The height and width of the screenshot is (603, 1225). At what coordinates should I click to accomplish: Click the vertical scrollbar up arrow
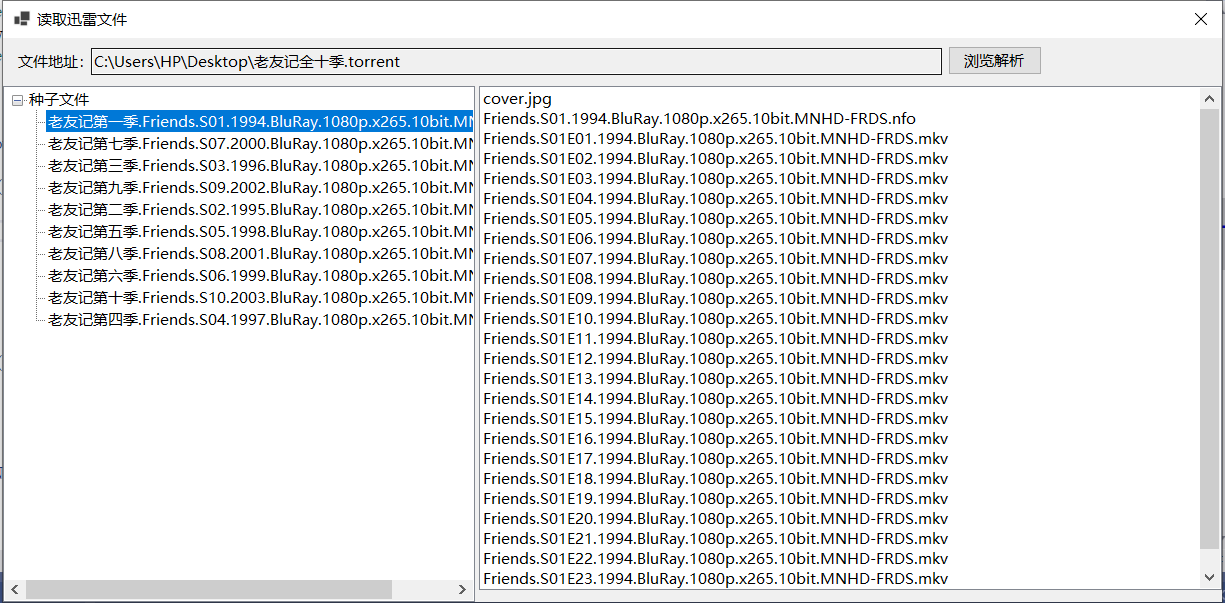1209,97
